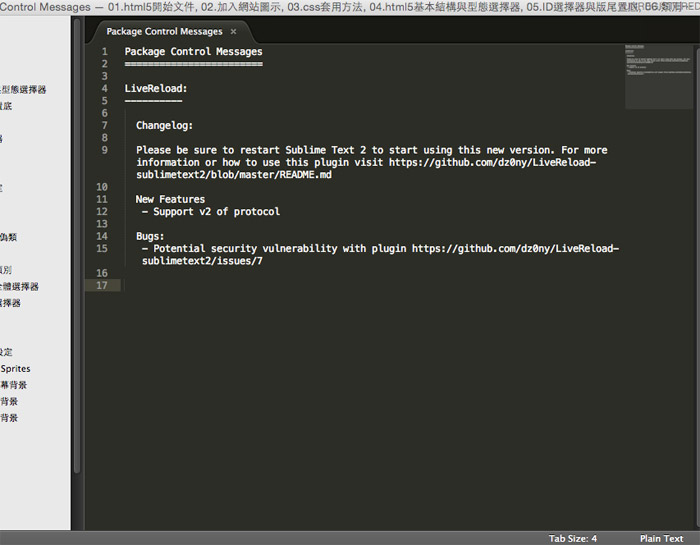Click the 'New Features' line
This screenshot has height=545, width=700.
pyautogui.click(x=170, y=199)
